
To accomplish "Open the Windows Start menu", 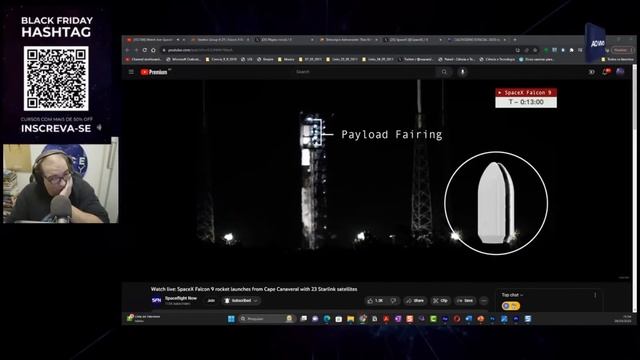I will click(231, 318).
